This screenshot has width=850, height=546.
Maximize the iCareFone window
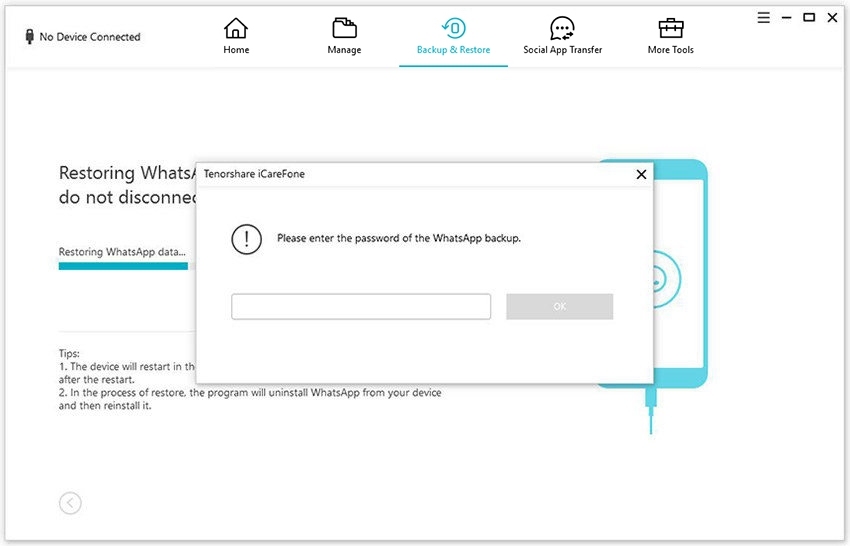pos(809,18)
